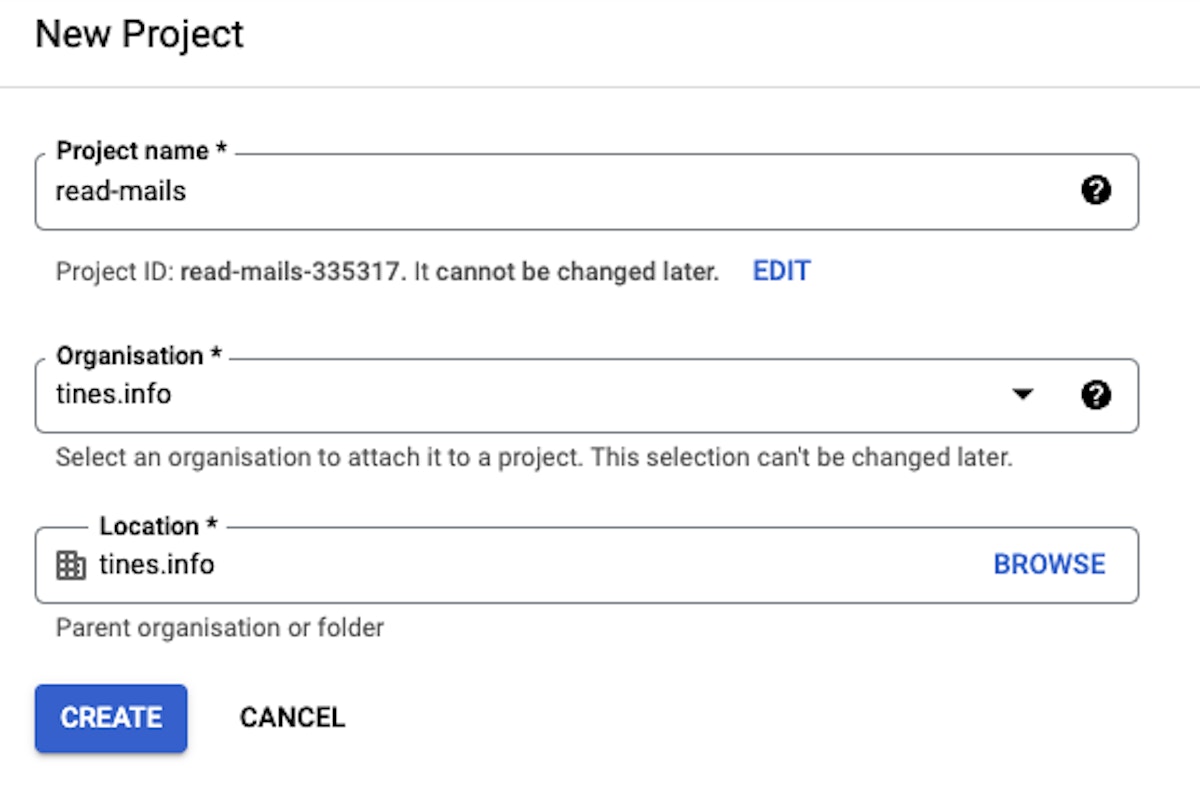The image size is (1200, 807).
Task: Click the help icon in Organisation field
Action: click(1096, 396)
